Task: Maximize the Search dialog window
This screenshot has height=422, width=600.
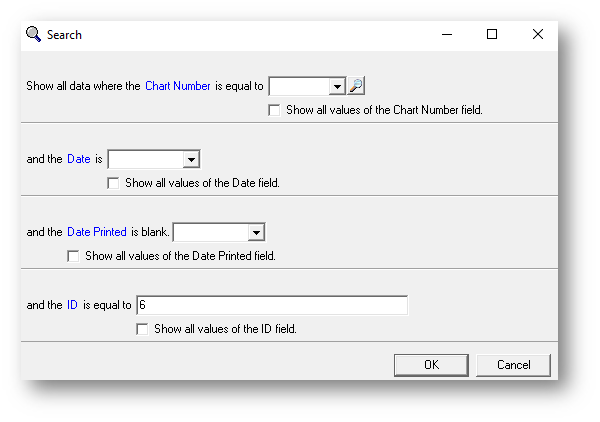Action: (x=492, y=34)
